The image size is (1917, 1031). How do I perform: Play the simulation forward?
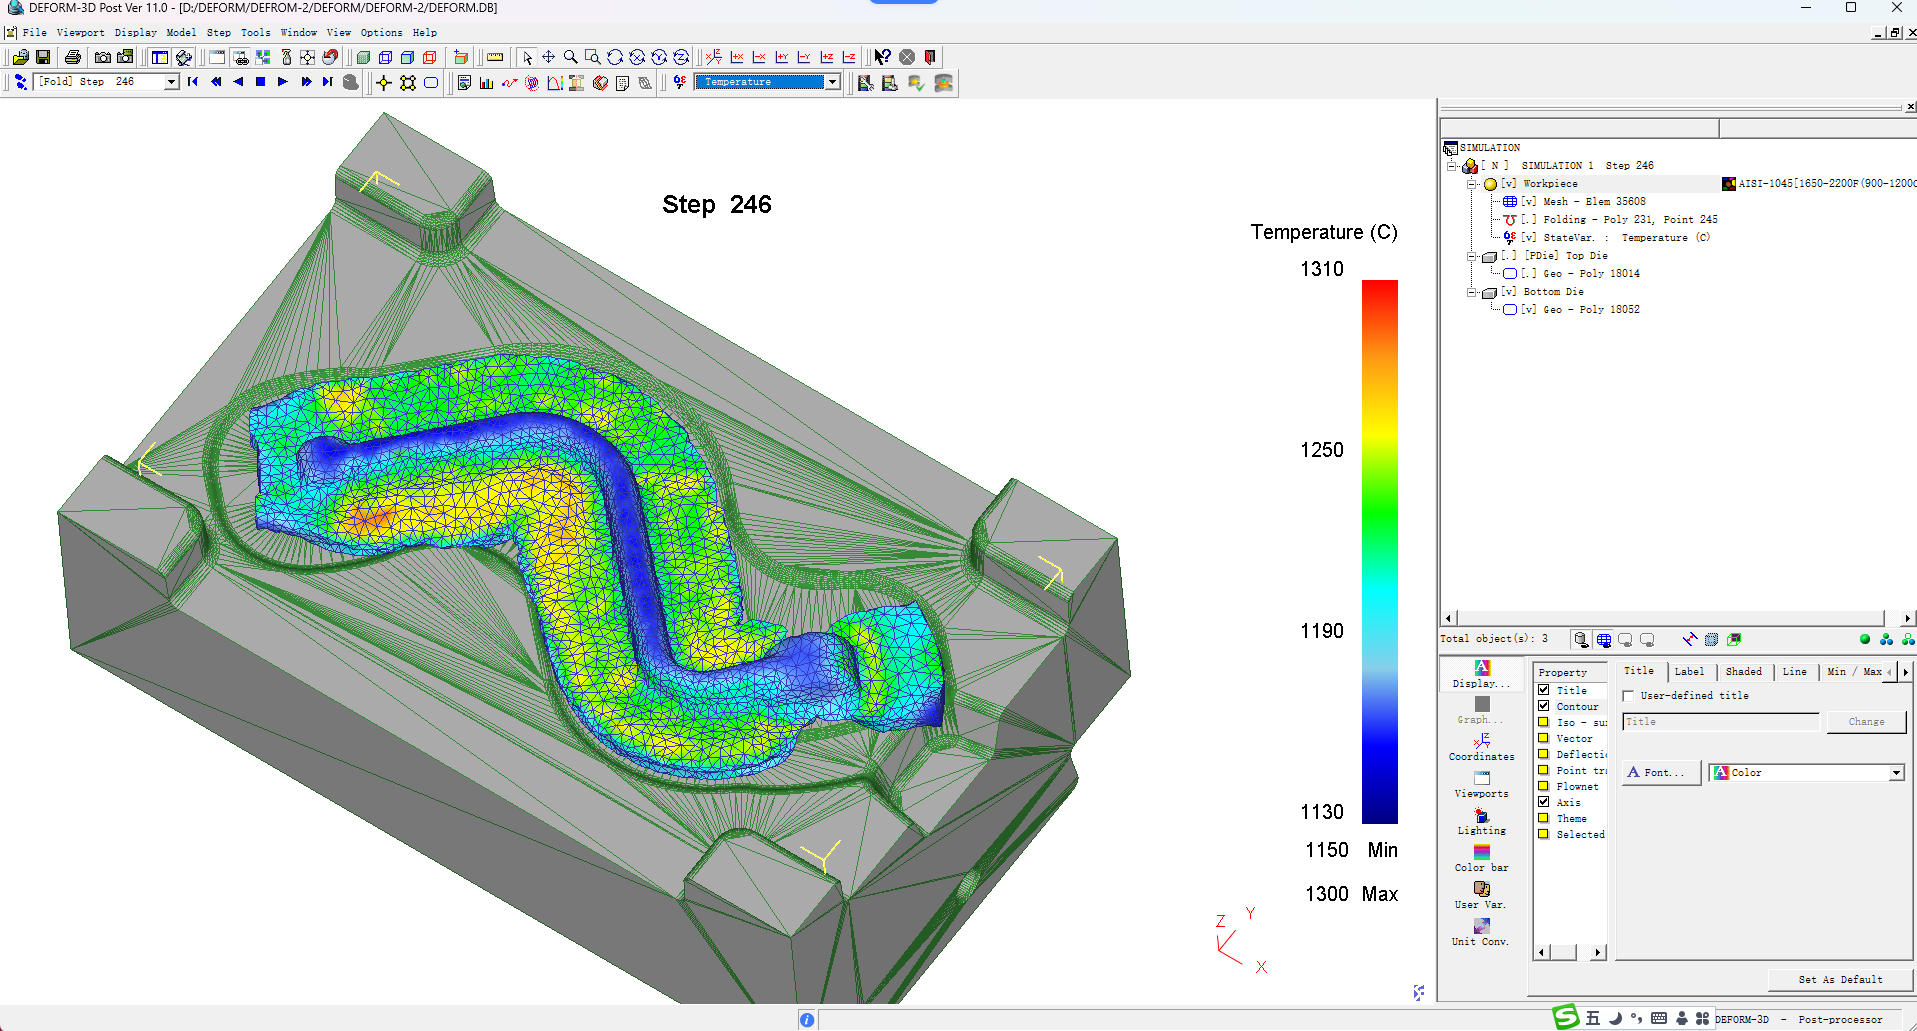click(x=283, y=82)
